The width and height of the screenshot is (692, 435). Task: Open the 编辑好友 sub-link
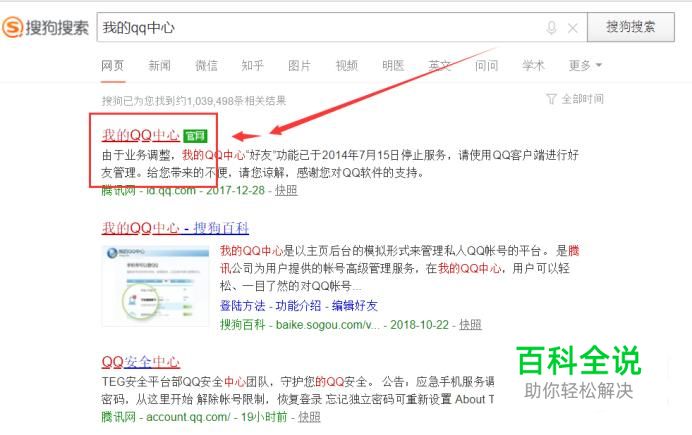coord(354,305)
